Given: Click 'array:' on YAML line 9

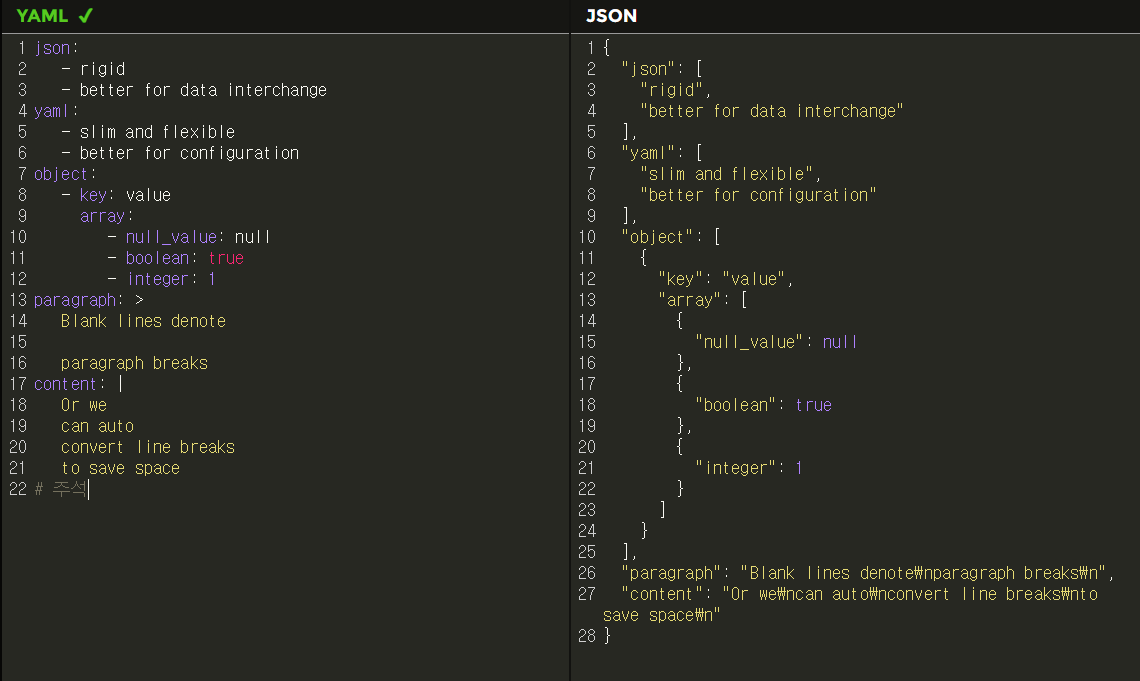Looking at the screenshot, I should pos(106,217).
